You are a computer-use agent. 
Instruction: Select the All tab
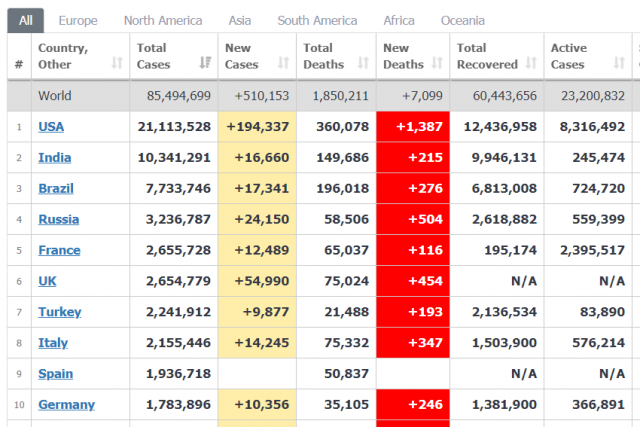click(25, 20)
